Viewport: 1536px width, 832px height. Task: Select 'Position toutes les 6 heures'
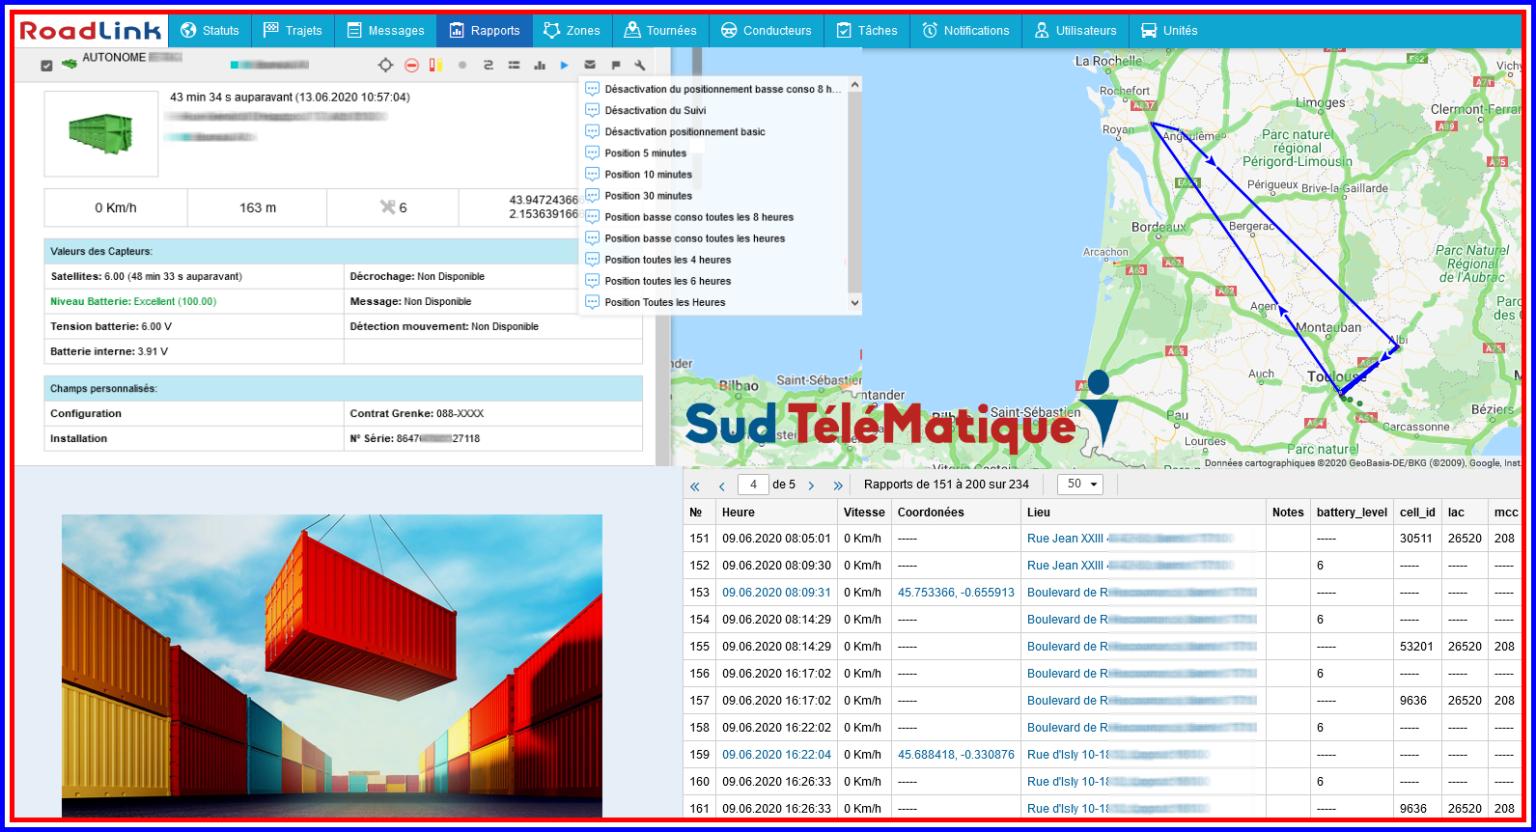(x=713, y=281)
